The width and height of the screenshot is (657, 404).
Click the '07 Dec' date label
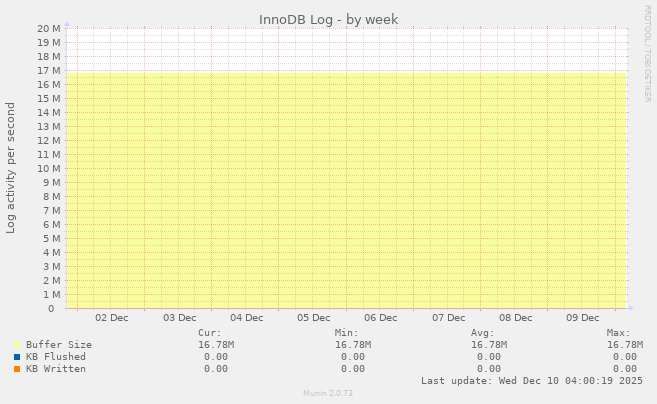tap(448, 318)
